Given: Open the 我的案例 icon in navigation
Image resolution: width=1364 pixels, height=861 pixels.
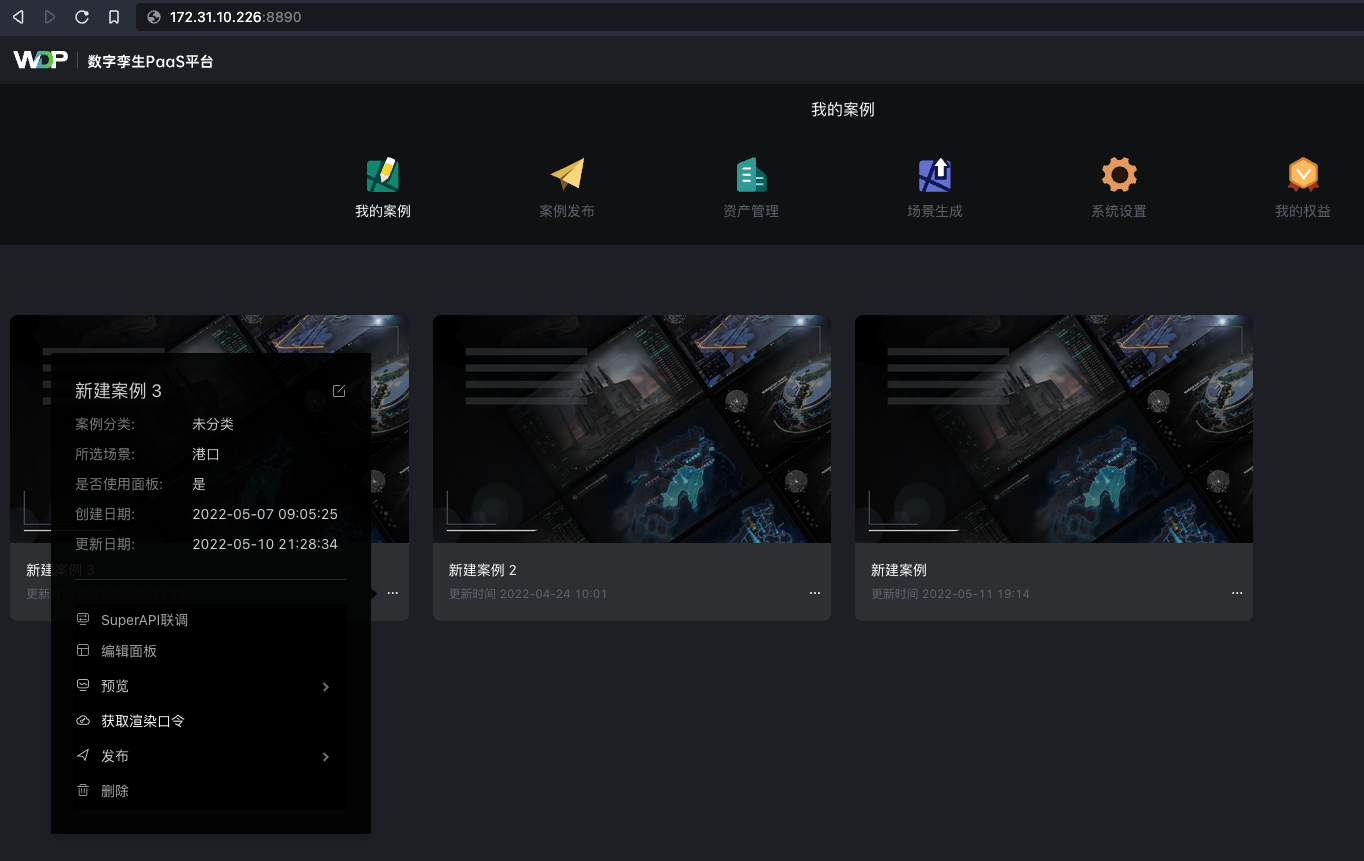Looking at the screenshot, I should [383, 176].
